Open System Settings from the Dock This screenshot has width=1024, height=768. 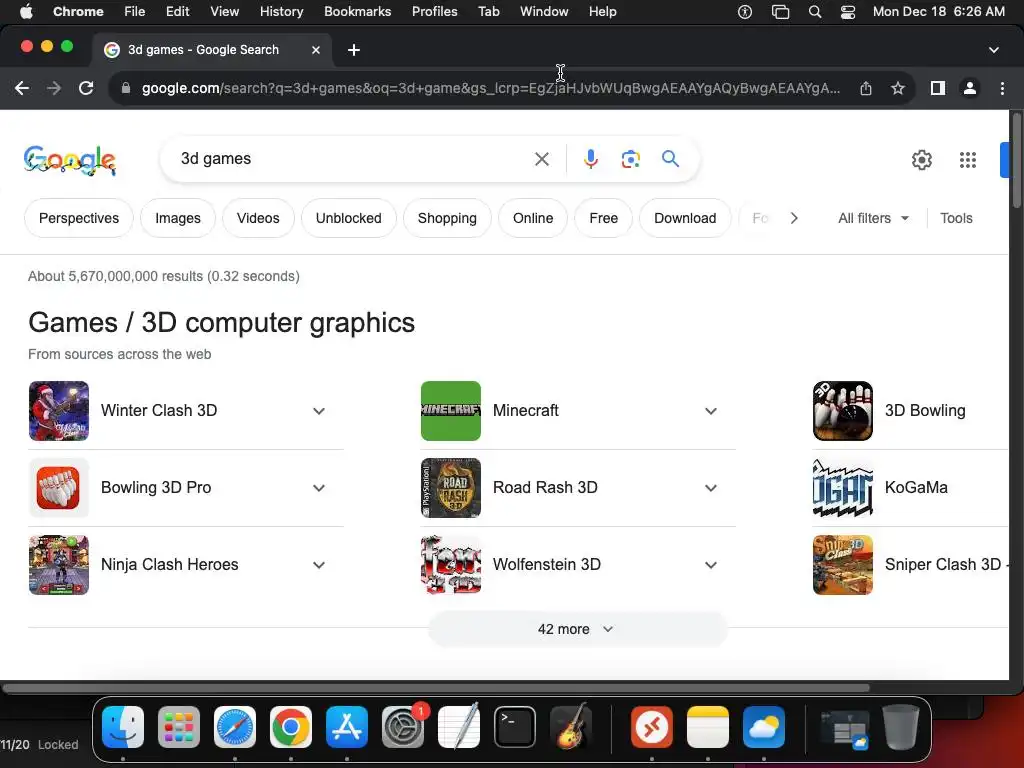403,727
